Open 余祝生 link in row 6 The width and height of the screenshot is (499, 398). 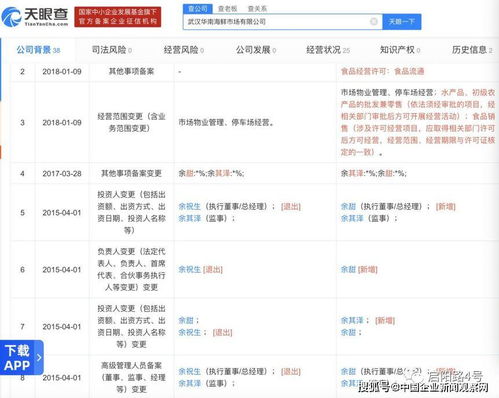coord(190,269)
